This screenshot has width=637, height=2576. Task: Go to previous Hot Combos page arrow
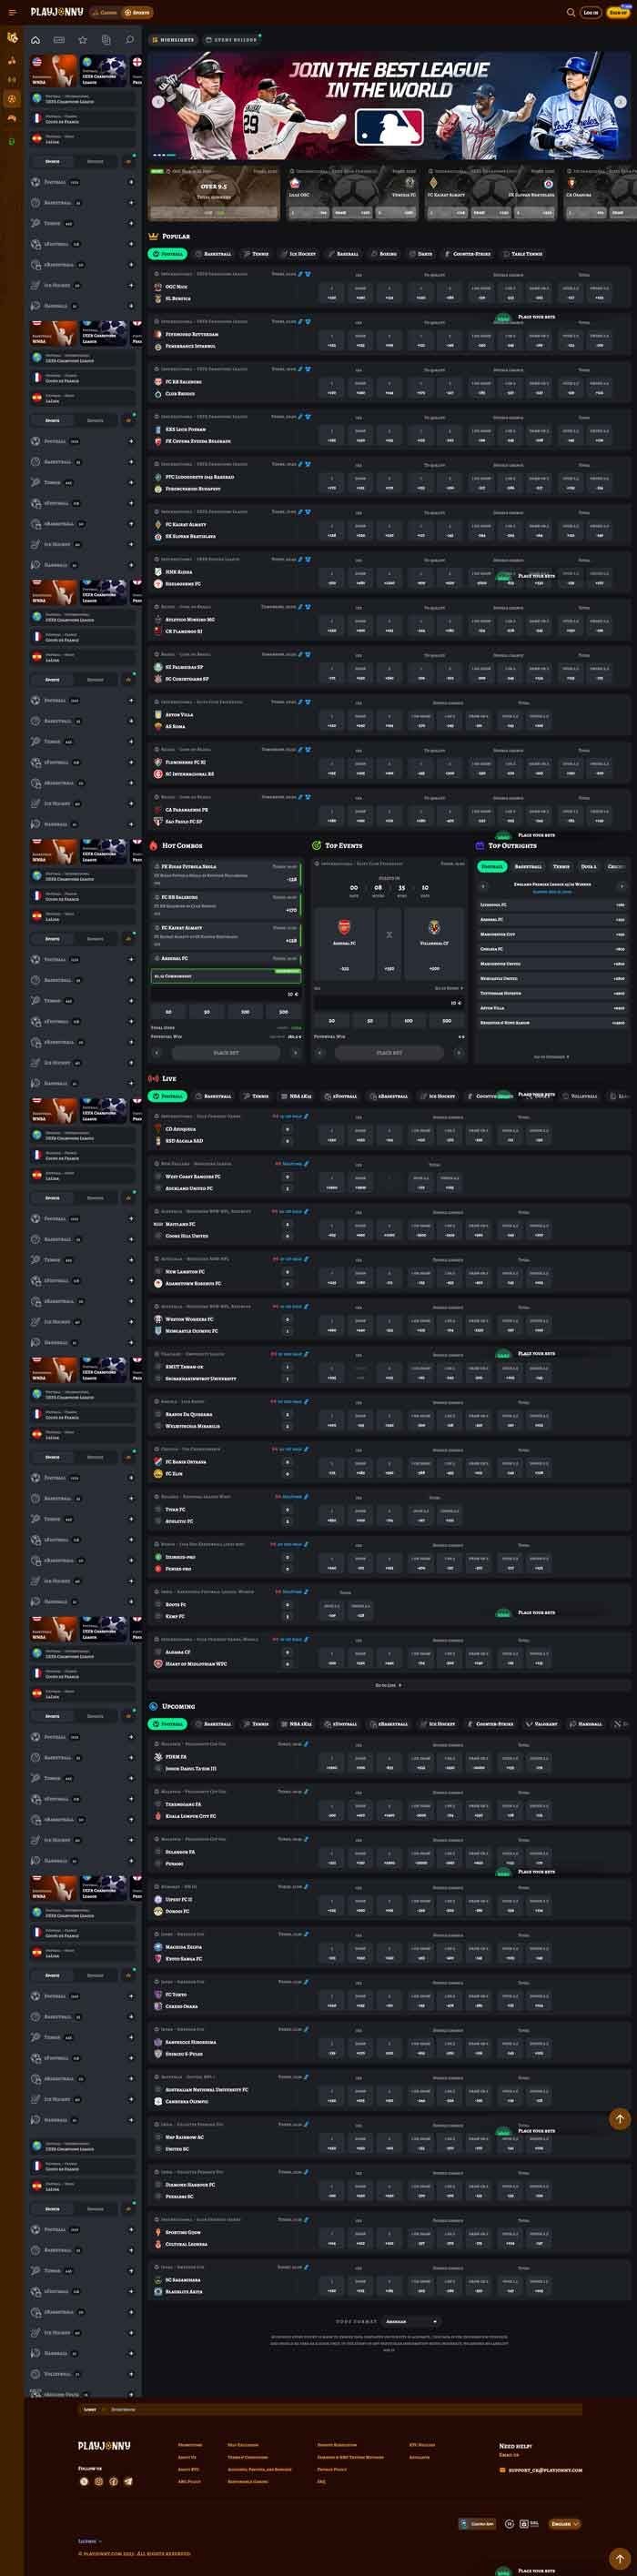[x=156, y=1052]
